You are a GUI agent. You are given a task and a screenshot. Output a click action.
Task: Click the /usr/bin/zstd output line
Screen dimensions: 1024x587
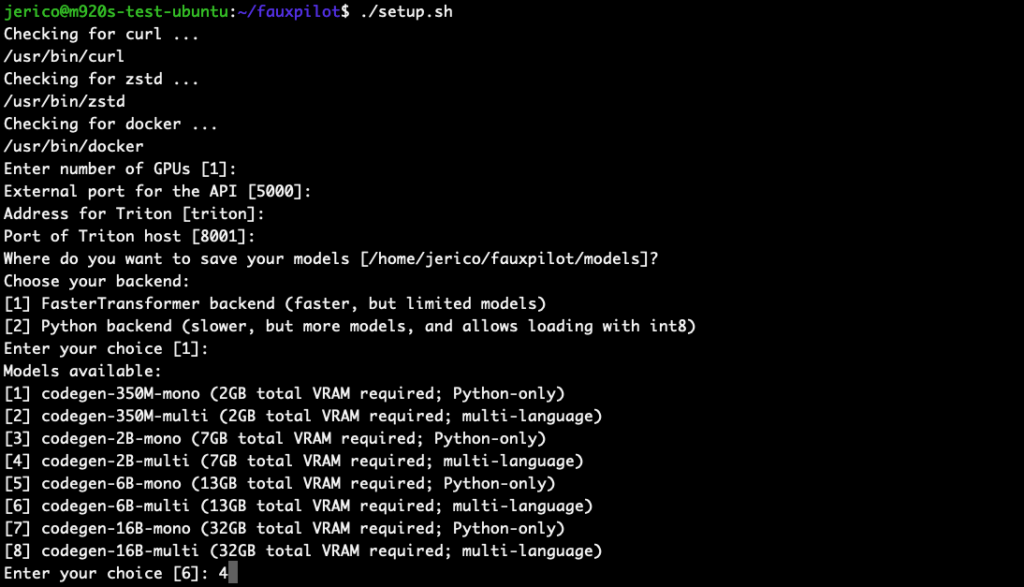point(64,101)
